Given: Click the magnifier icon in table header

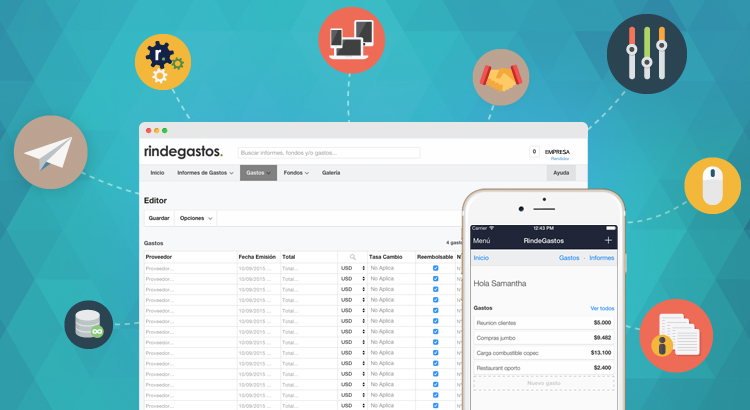Looking at the screenshot, I should [352, 257].
